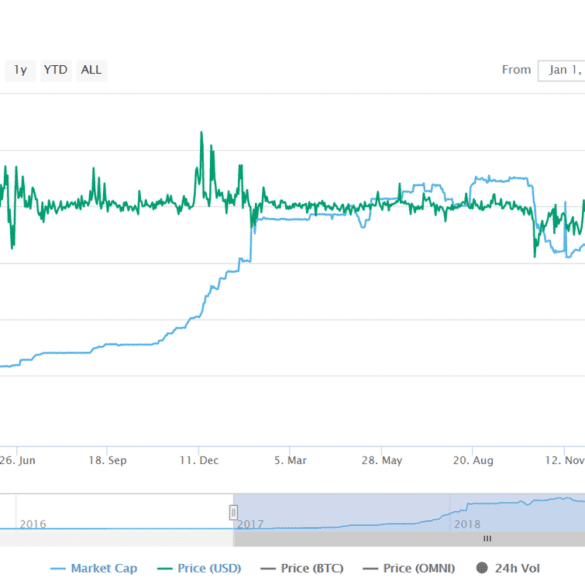Click the grey dash icon before Price (OMNI)

pyautogui.click(x=370, y=569)
